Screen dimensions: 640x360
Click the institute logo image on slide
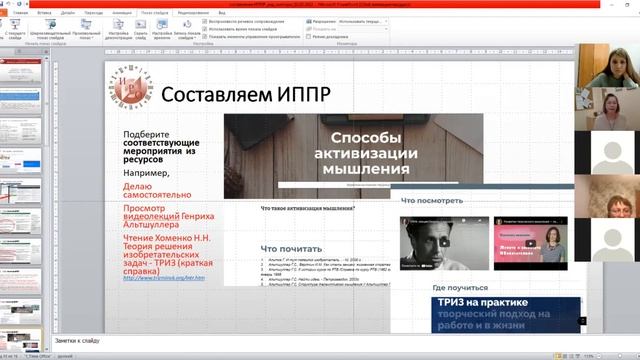pos(131,87)
